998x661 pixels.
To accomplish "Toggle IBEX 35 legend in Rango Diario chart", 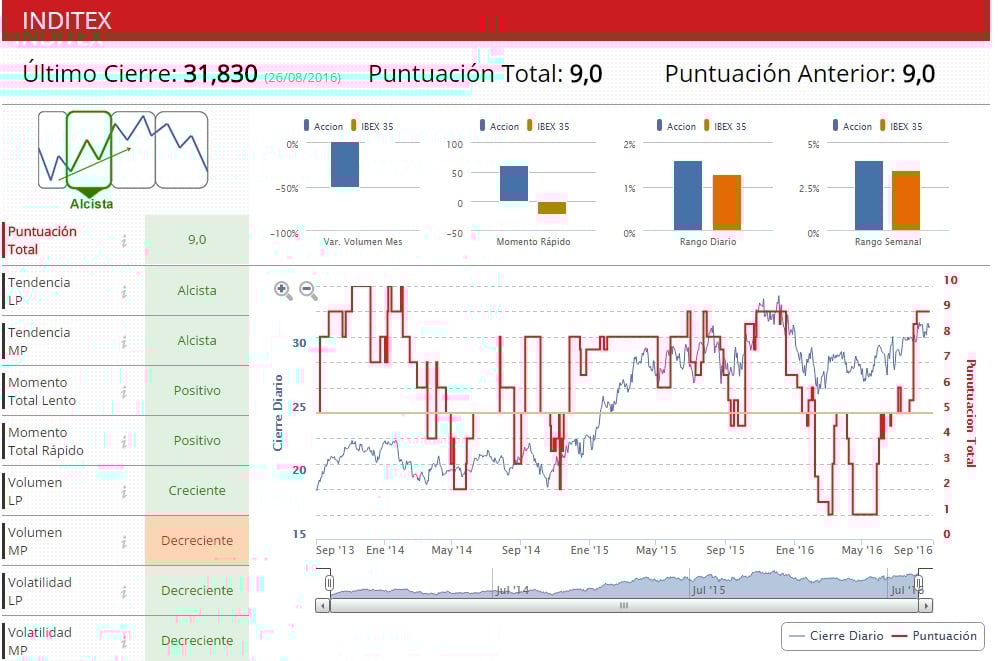I will 725,126.
